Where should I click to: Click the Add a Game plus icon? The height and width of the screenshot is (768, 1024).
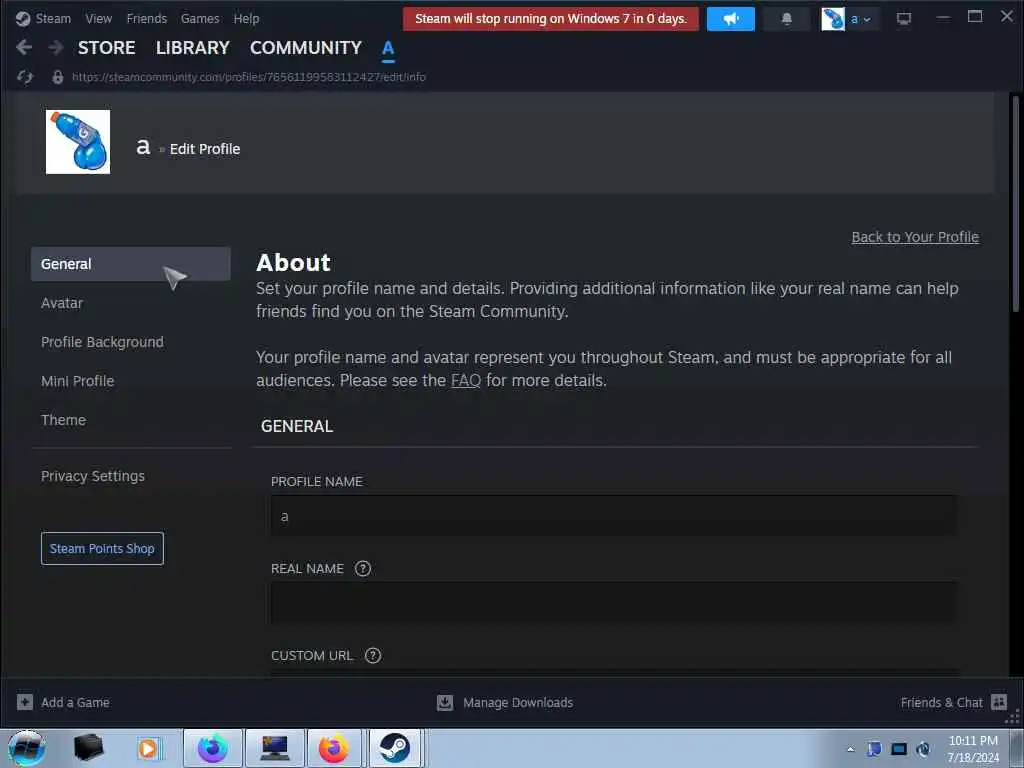point(25,702)
